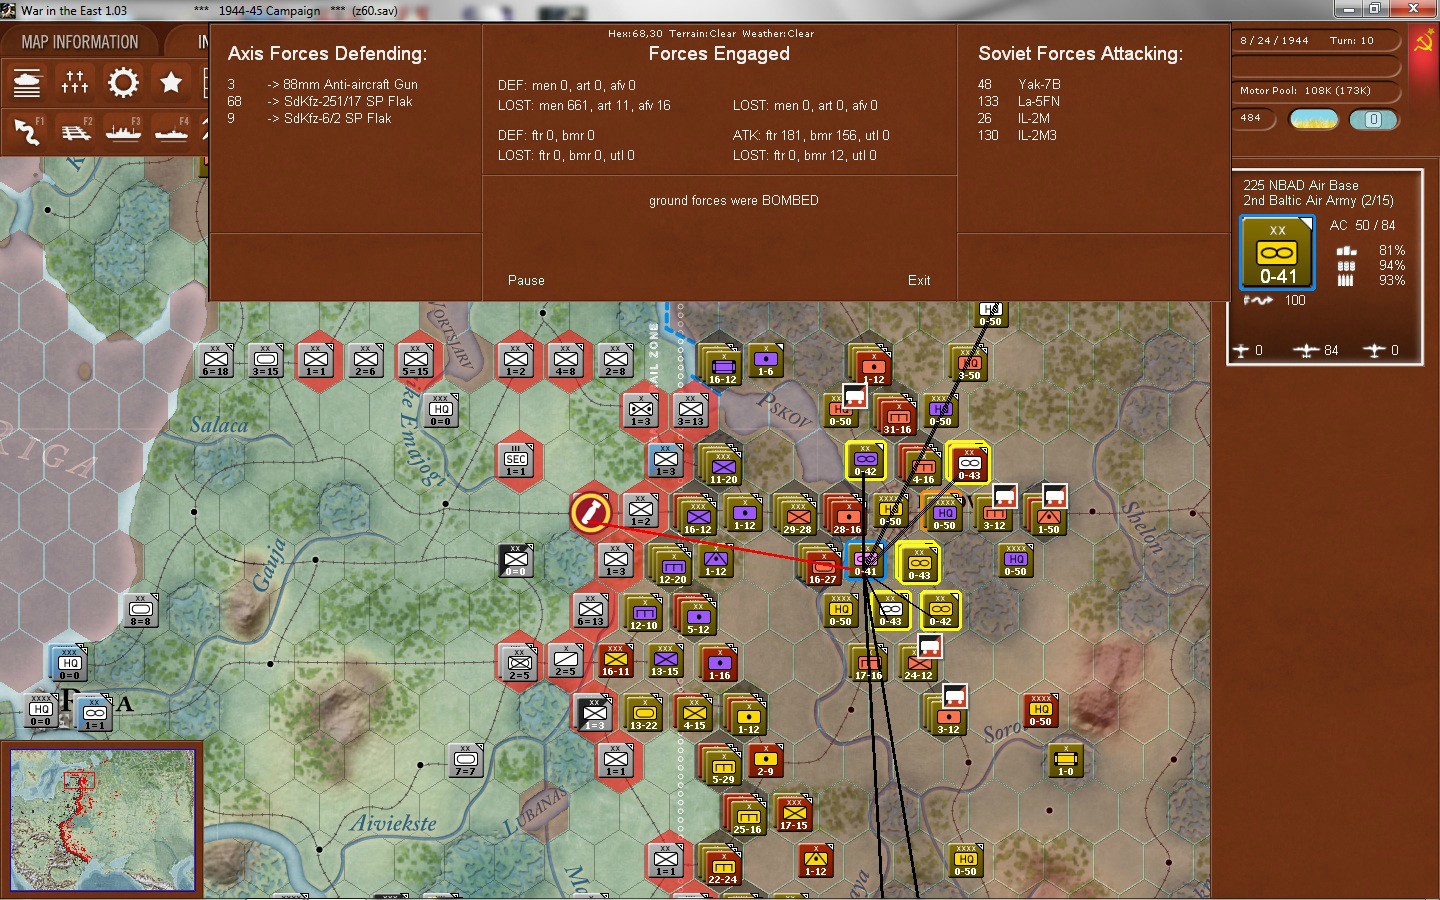This screenshot has height=900, width=1440.
Task: Select German unit counter 5=15
Action: pos(416,359)
